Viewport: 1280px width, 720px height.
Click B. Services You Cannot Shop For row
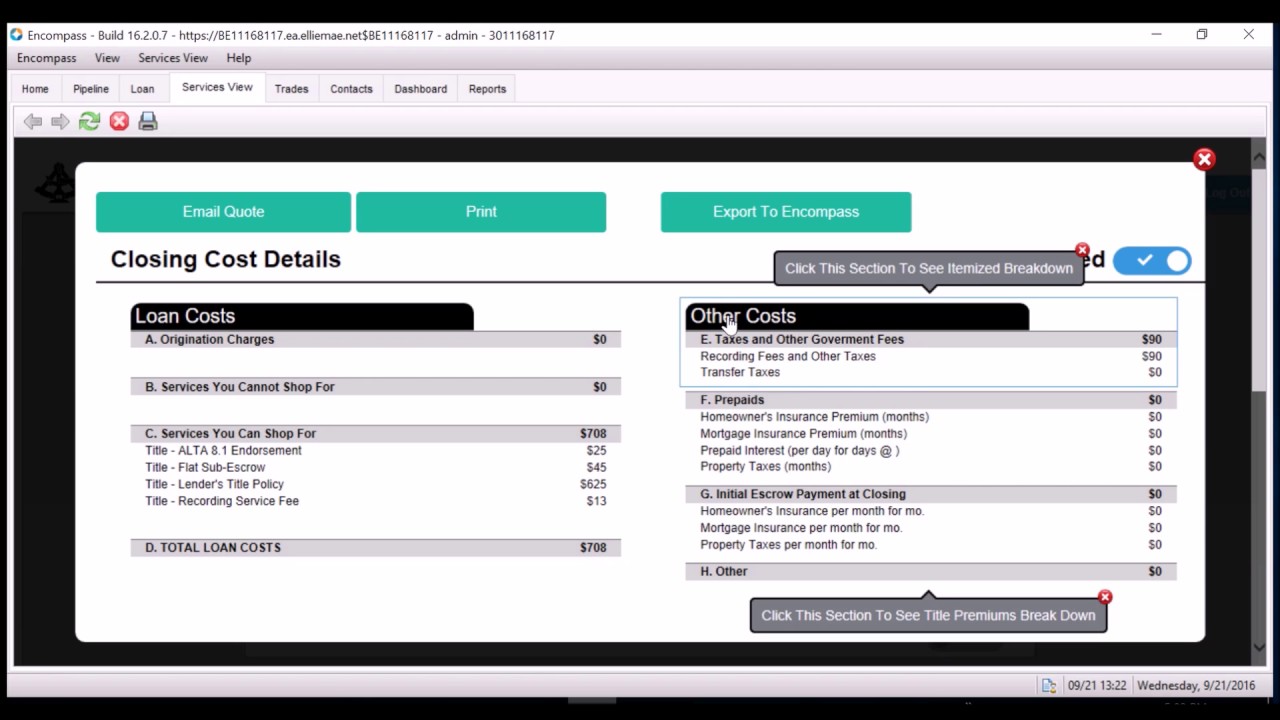point(376,387)
